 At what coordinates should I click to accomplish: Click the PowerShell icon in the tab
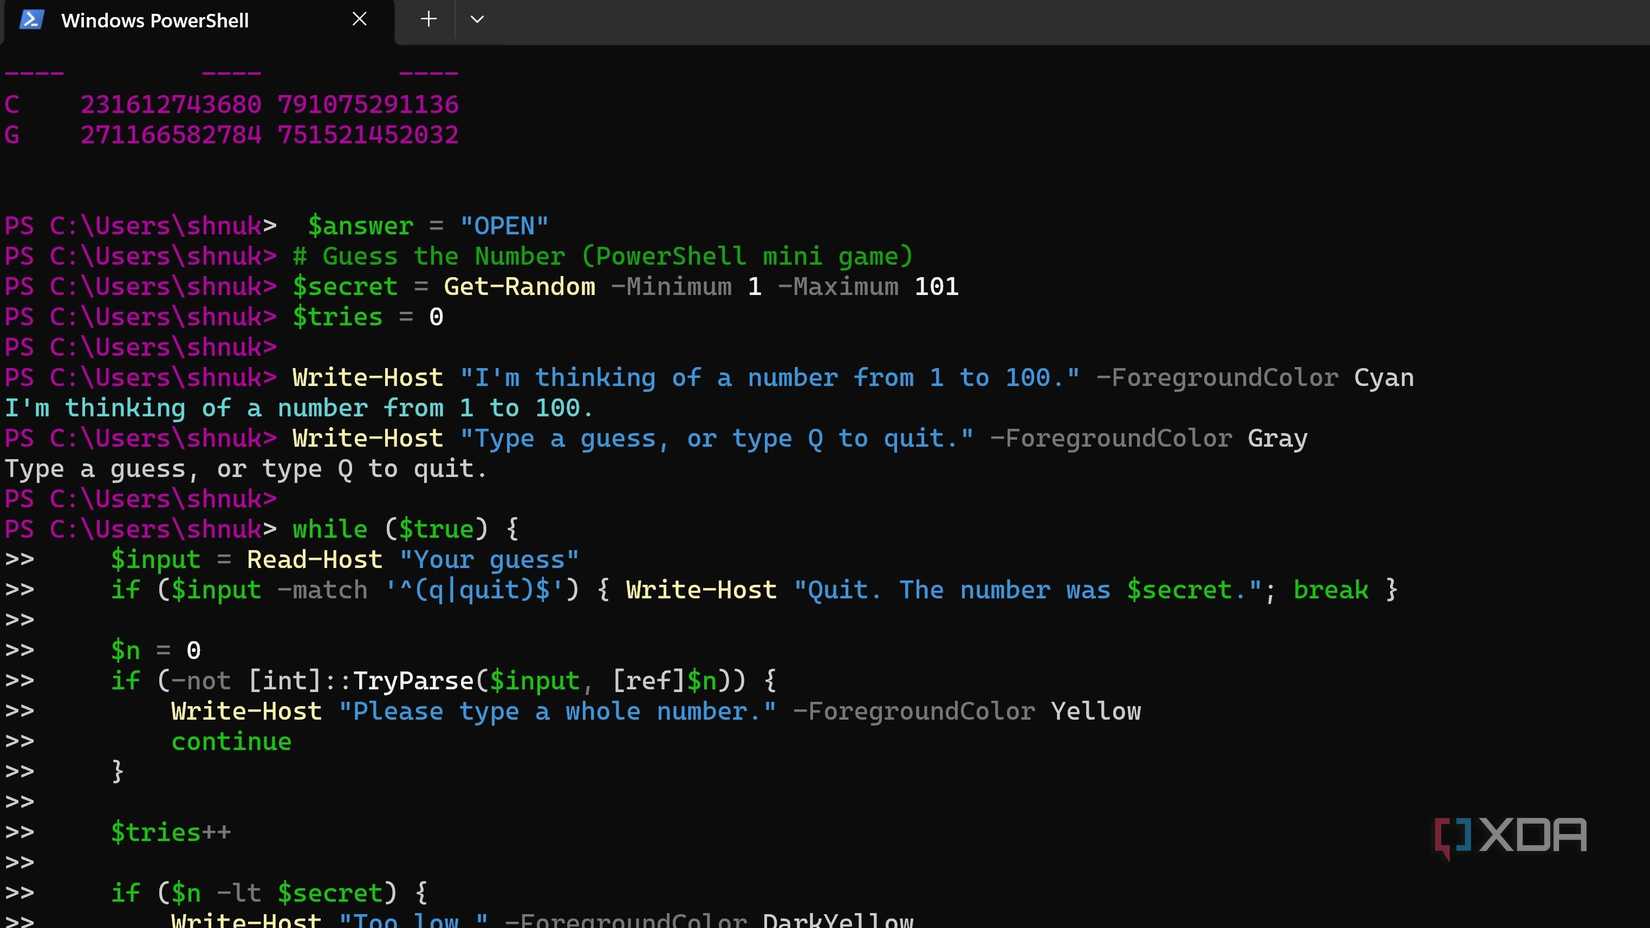coord(31,20)
